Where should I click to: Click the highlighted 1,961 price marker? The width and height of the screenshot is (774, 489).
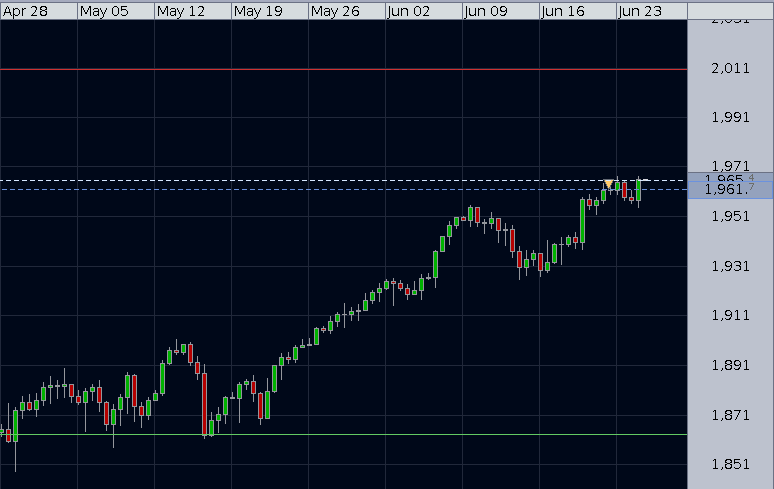pyautogui.click(x=730, y=189)
